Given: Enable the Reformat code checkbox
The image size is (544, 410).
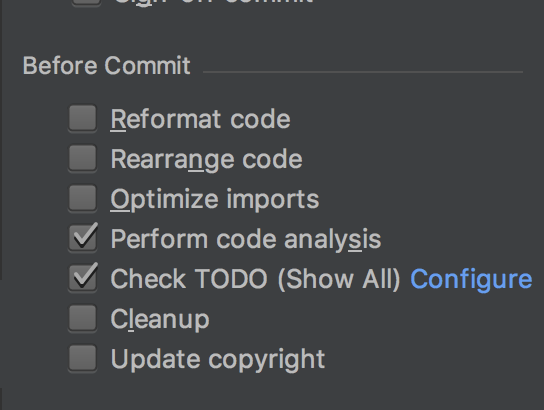Looking at the screenshot, I should coord(83,118).
